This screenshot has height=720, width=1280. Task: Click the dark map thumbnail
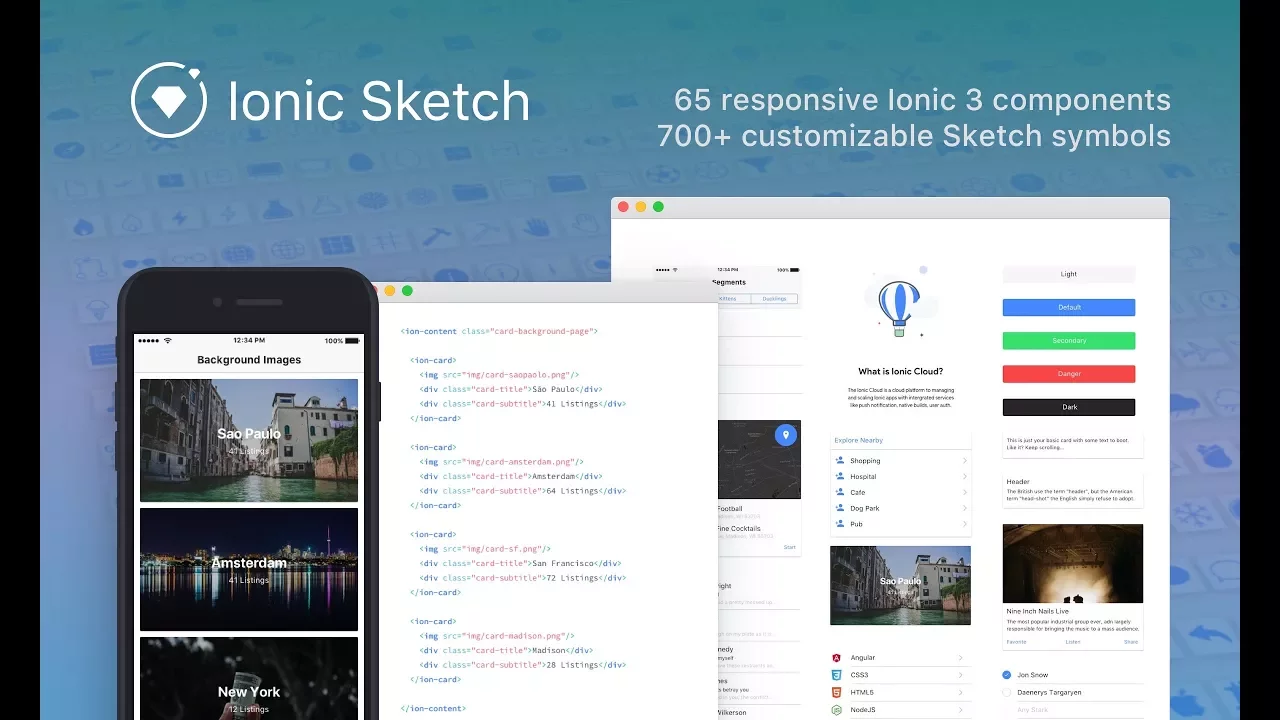click(759, 459)
